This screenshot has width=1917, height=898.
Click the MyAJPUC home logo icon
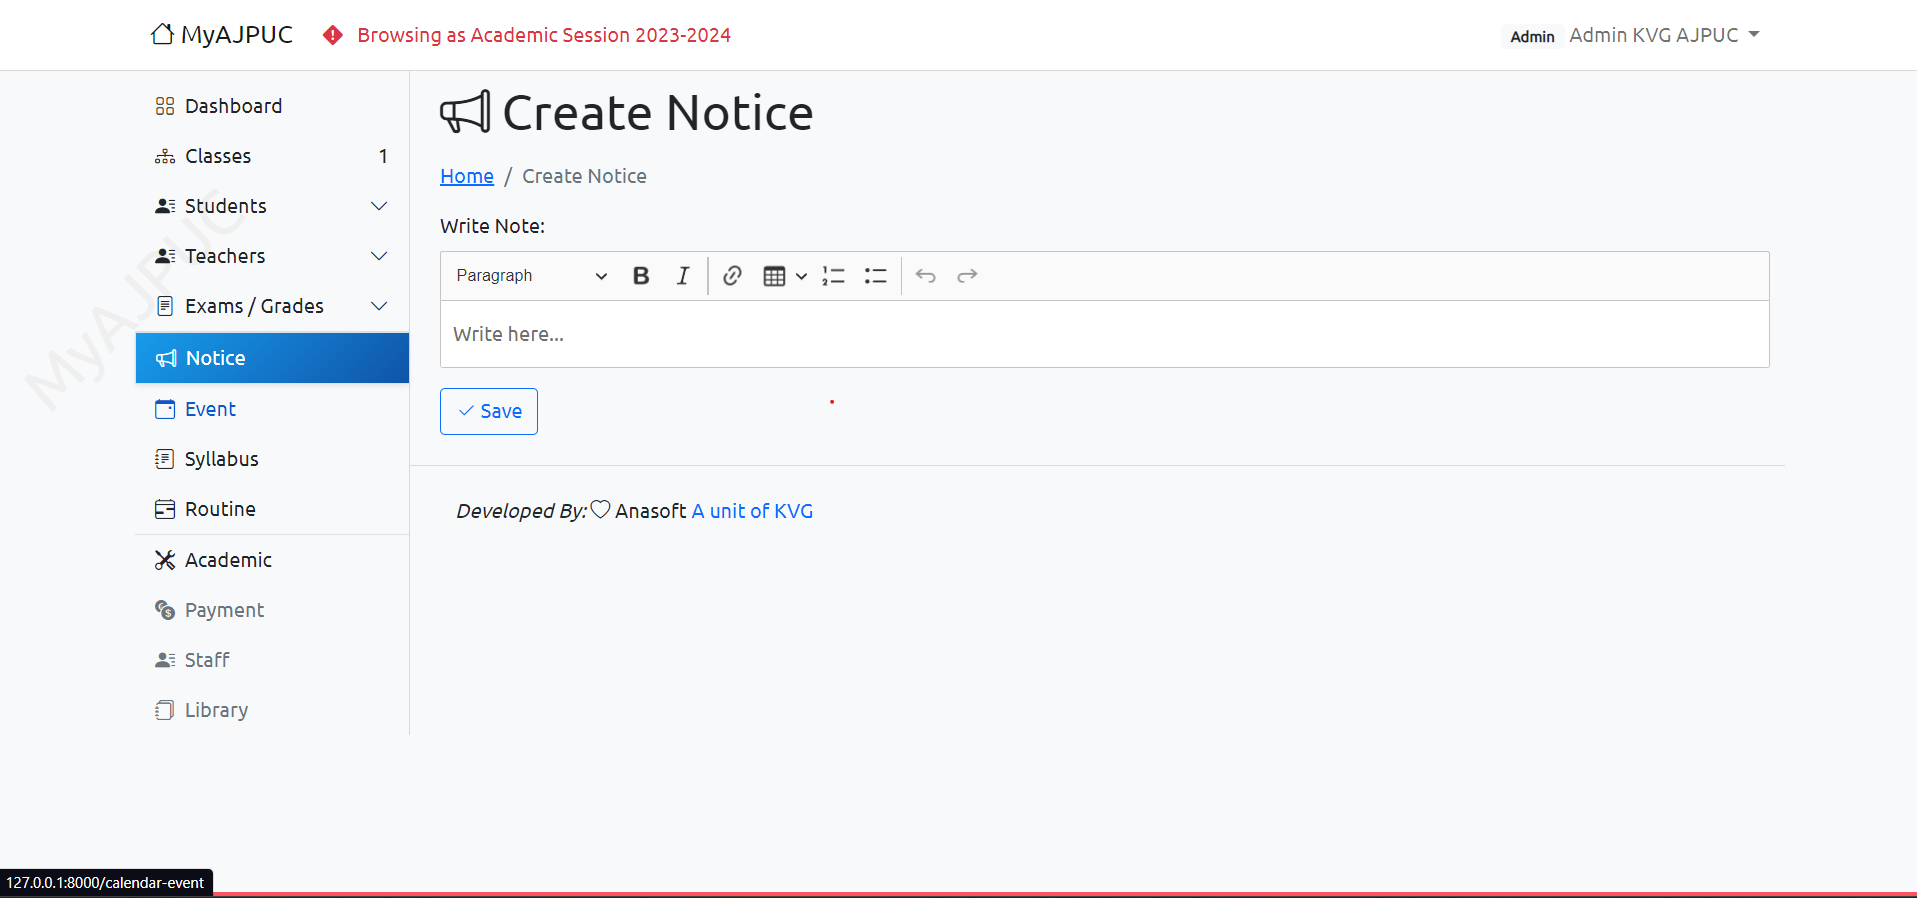pyautogui.click(x=162, y=34)
